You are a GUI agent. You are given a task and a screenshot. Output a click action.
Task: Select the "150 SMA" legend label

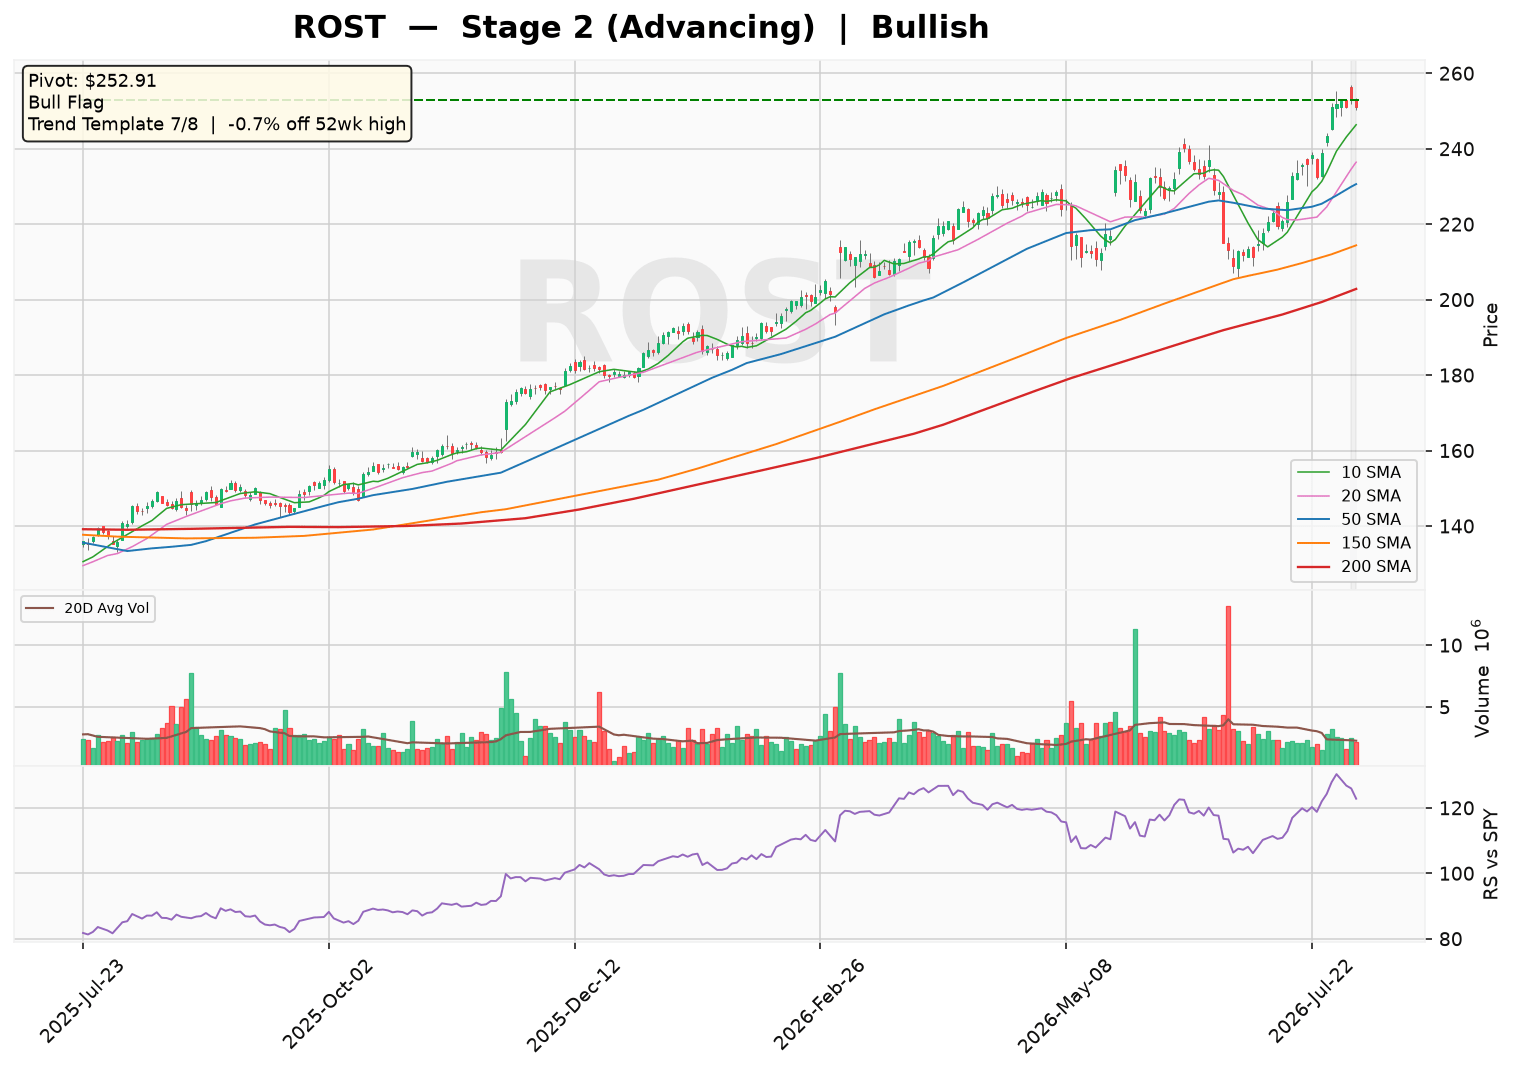point(1376,543)
